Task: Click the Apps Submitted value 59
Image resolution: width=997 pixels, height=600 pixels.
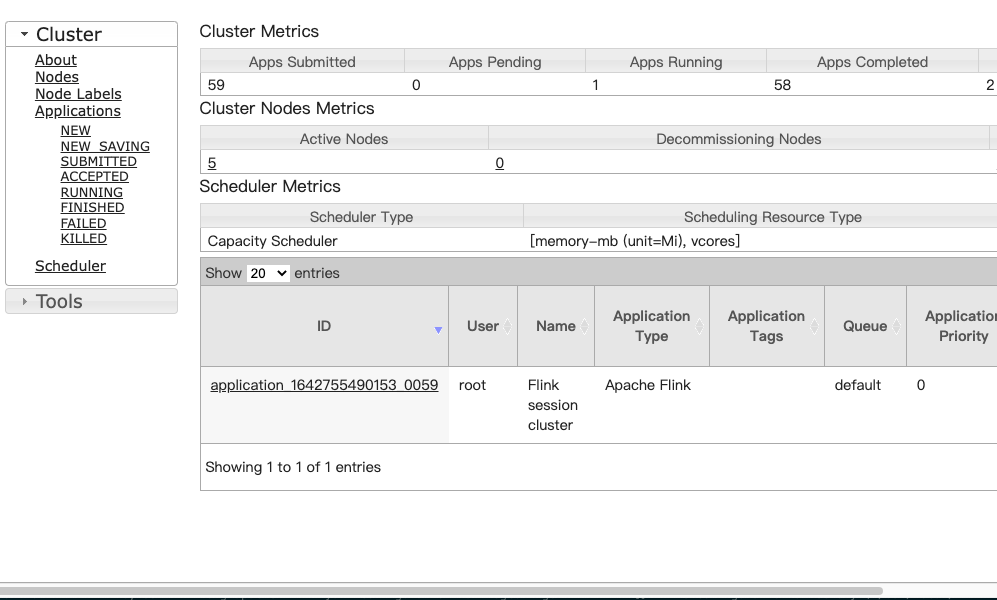Action: coord(216,85)
